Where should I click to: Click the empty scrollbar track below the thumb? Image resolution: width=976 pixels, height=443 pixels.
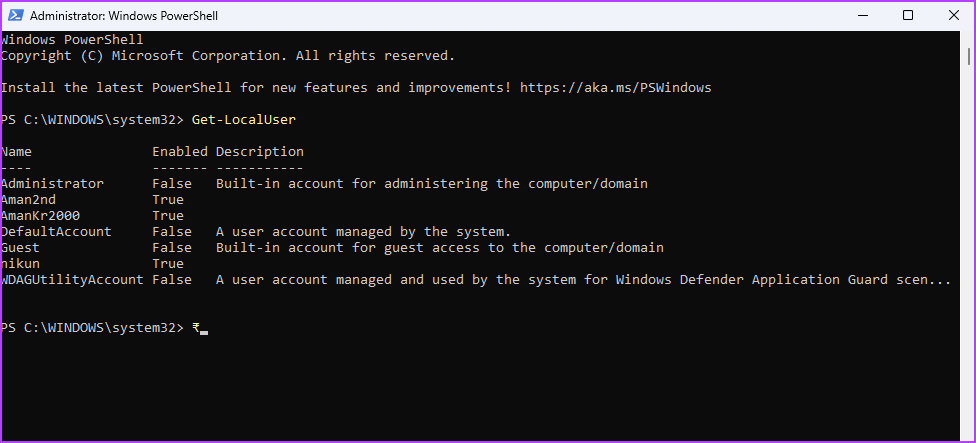click(969, 249)
